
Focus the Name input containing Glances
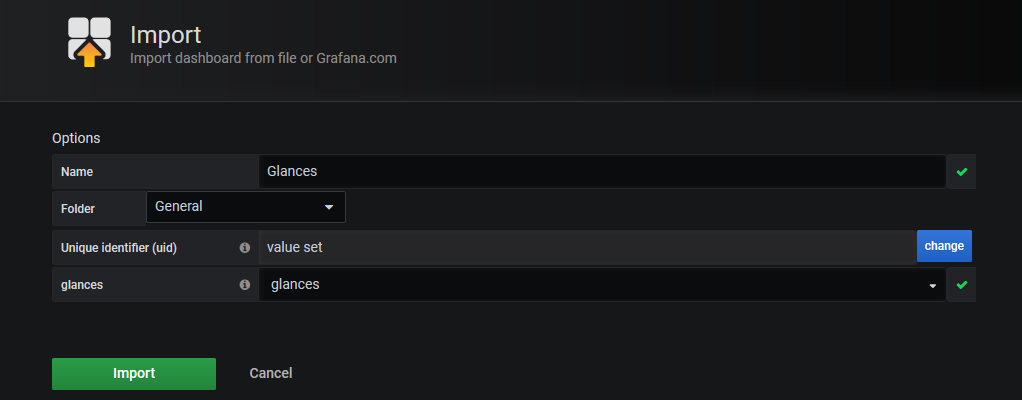[x=600, y=171]
